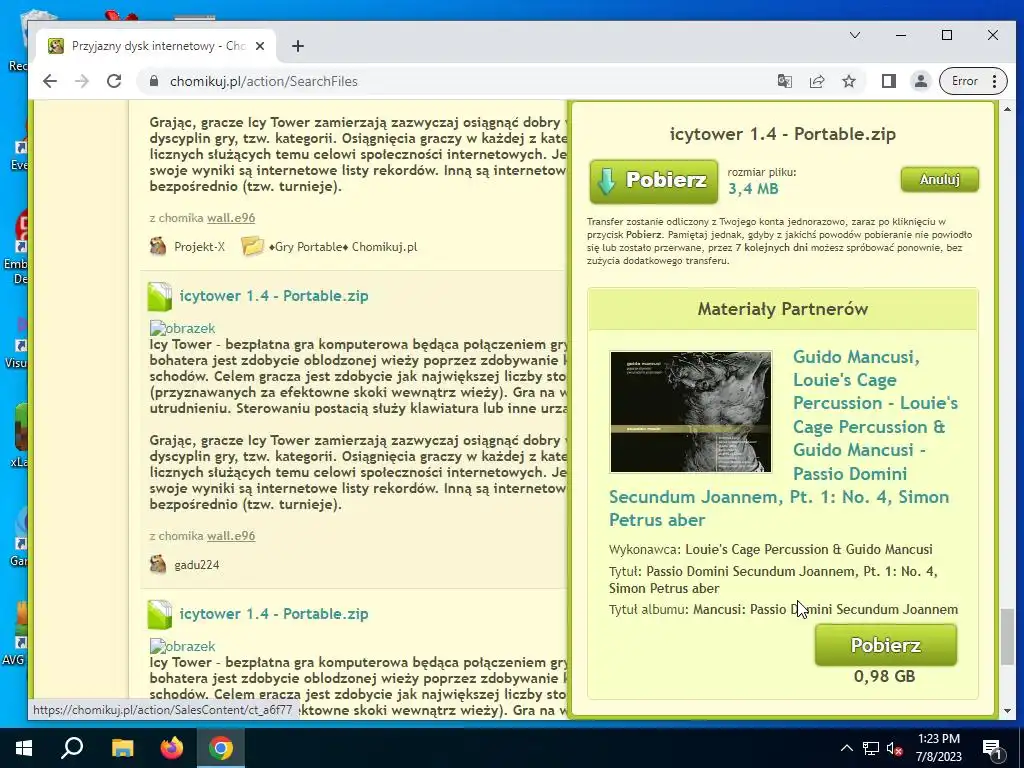Click the padlock site info icon
The width and height of the screenshot is (1024, 768).
click(x=153, y=81)
